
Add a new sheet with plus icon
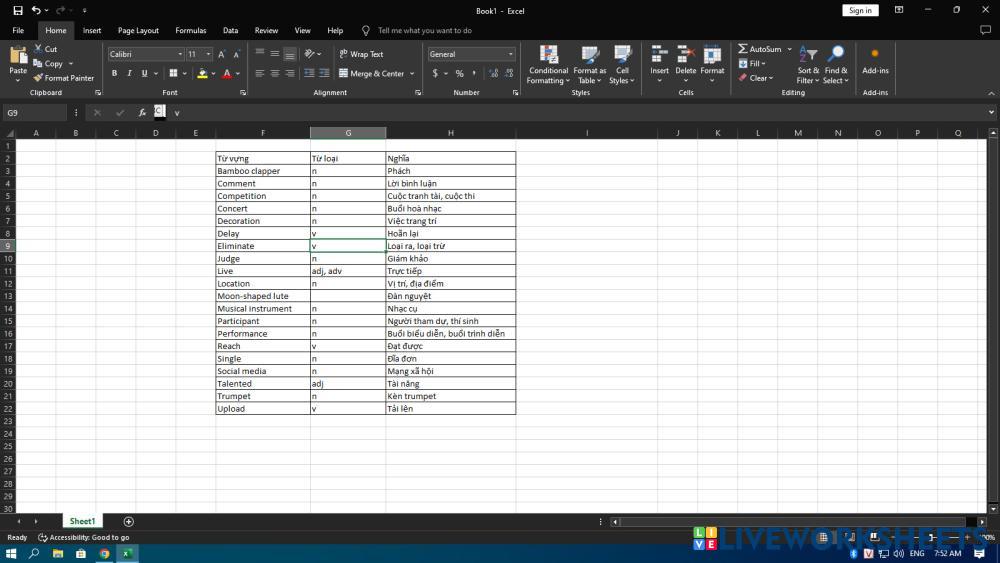[x=128, y=522]
